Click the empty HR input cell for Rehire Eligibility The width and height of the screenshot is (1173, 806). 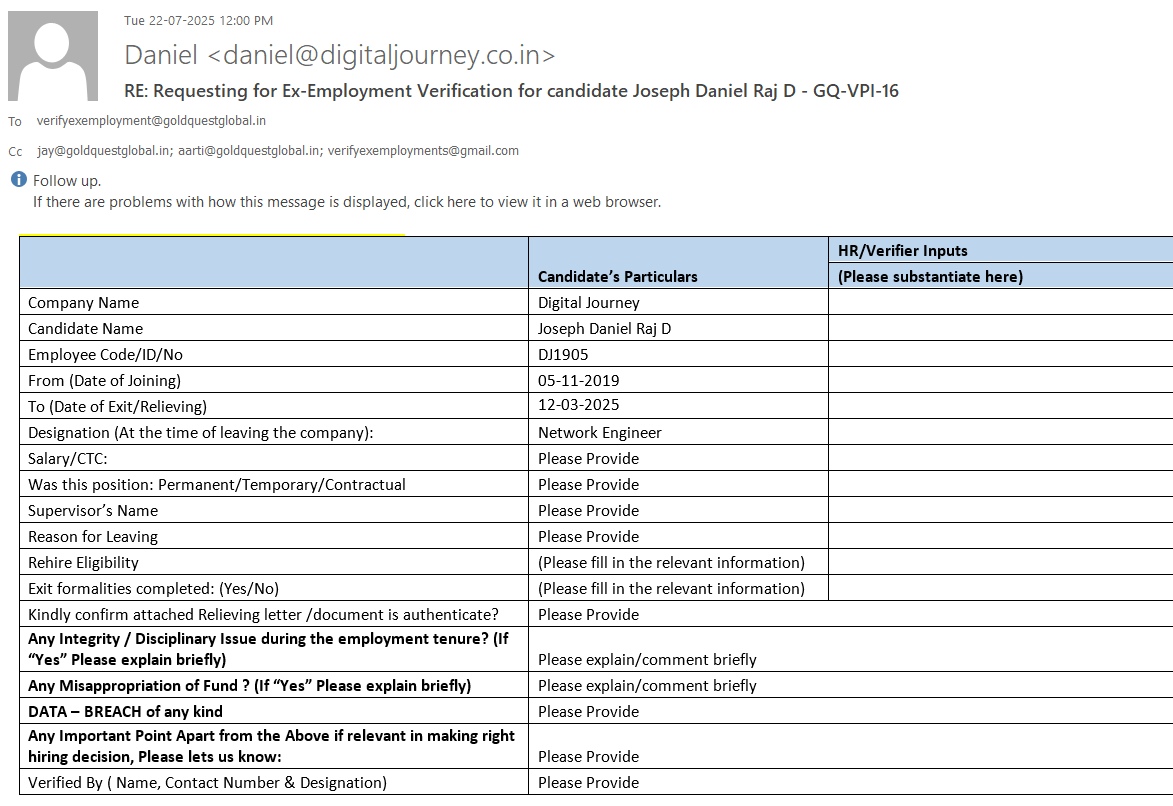(1001, 563)
